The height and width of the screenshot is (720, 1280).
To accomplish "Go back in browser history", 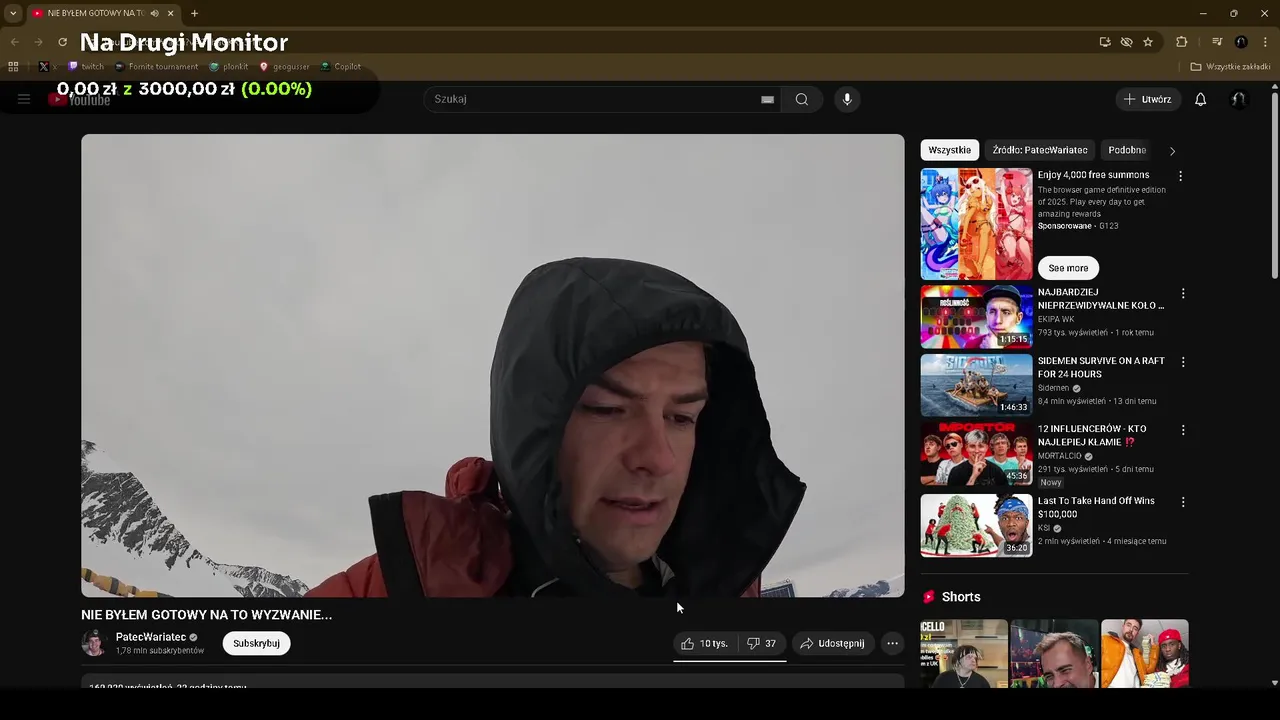I will [14, 42].
